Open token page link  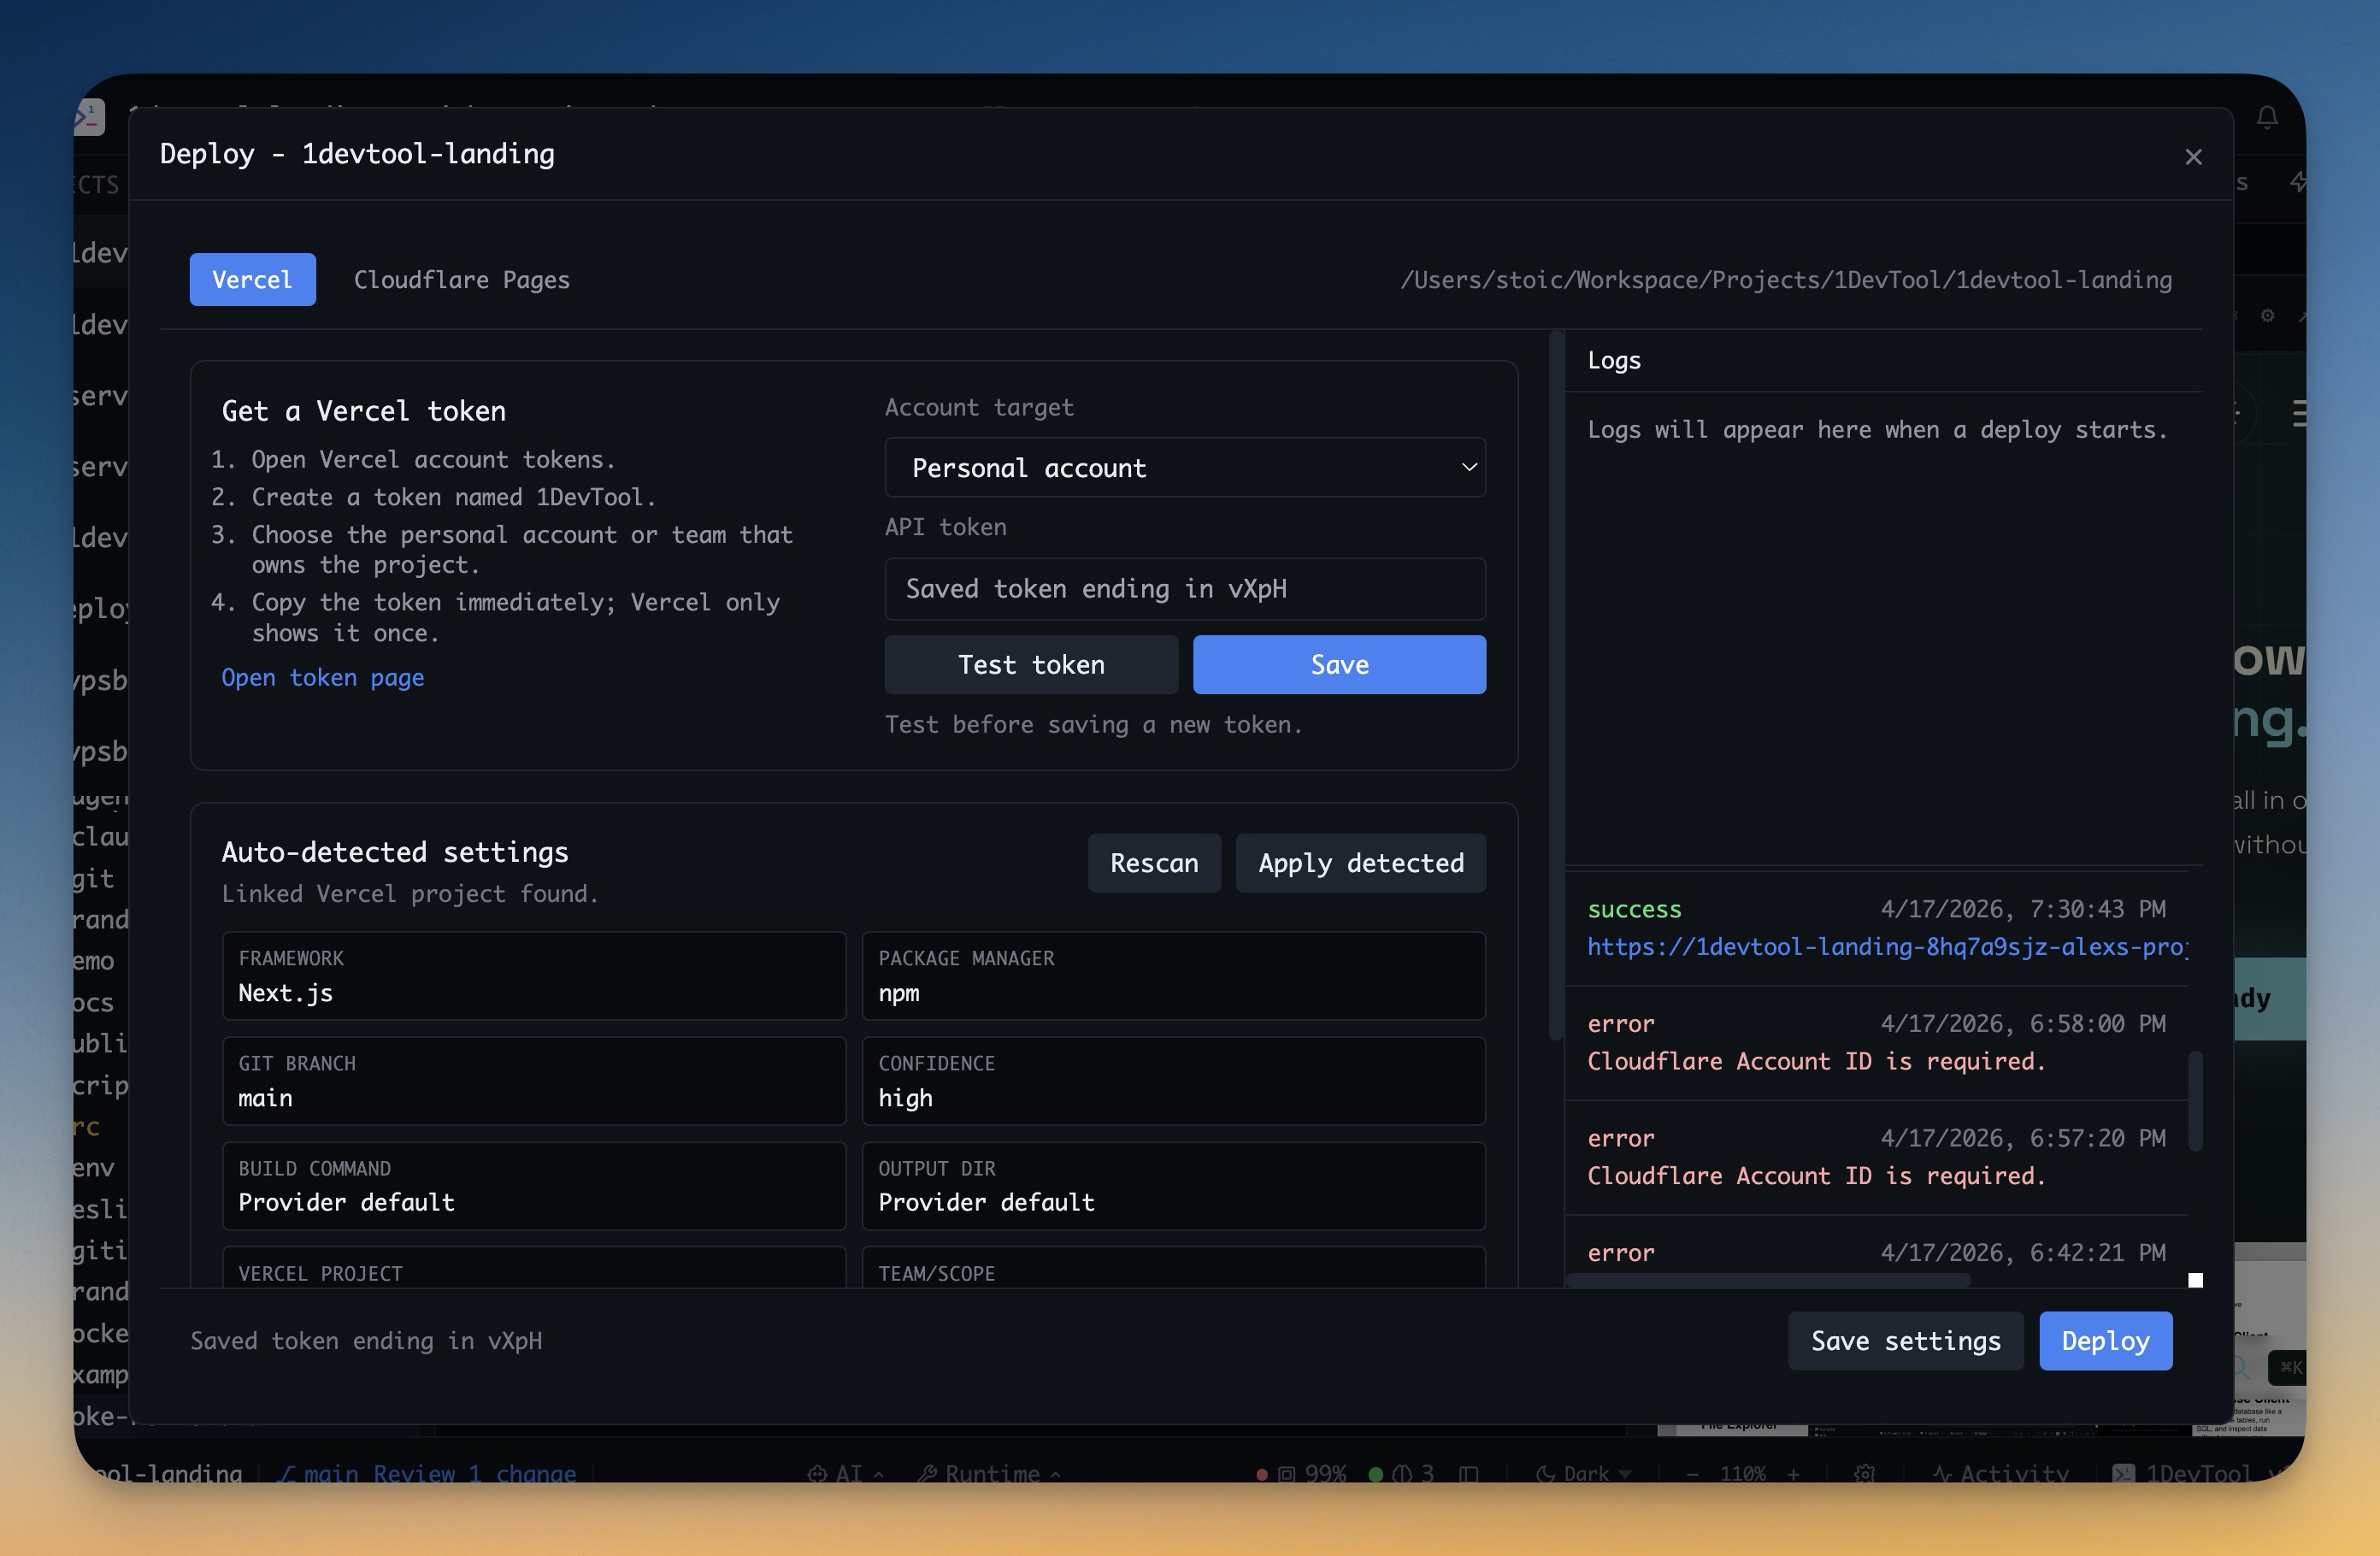(322, 678)
